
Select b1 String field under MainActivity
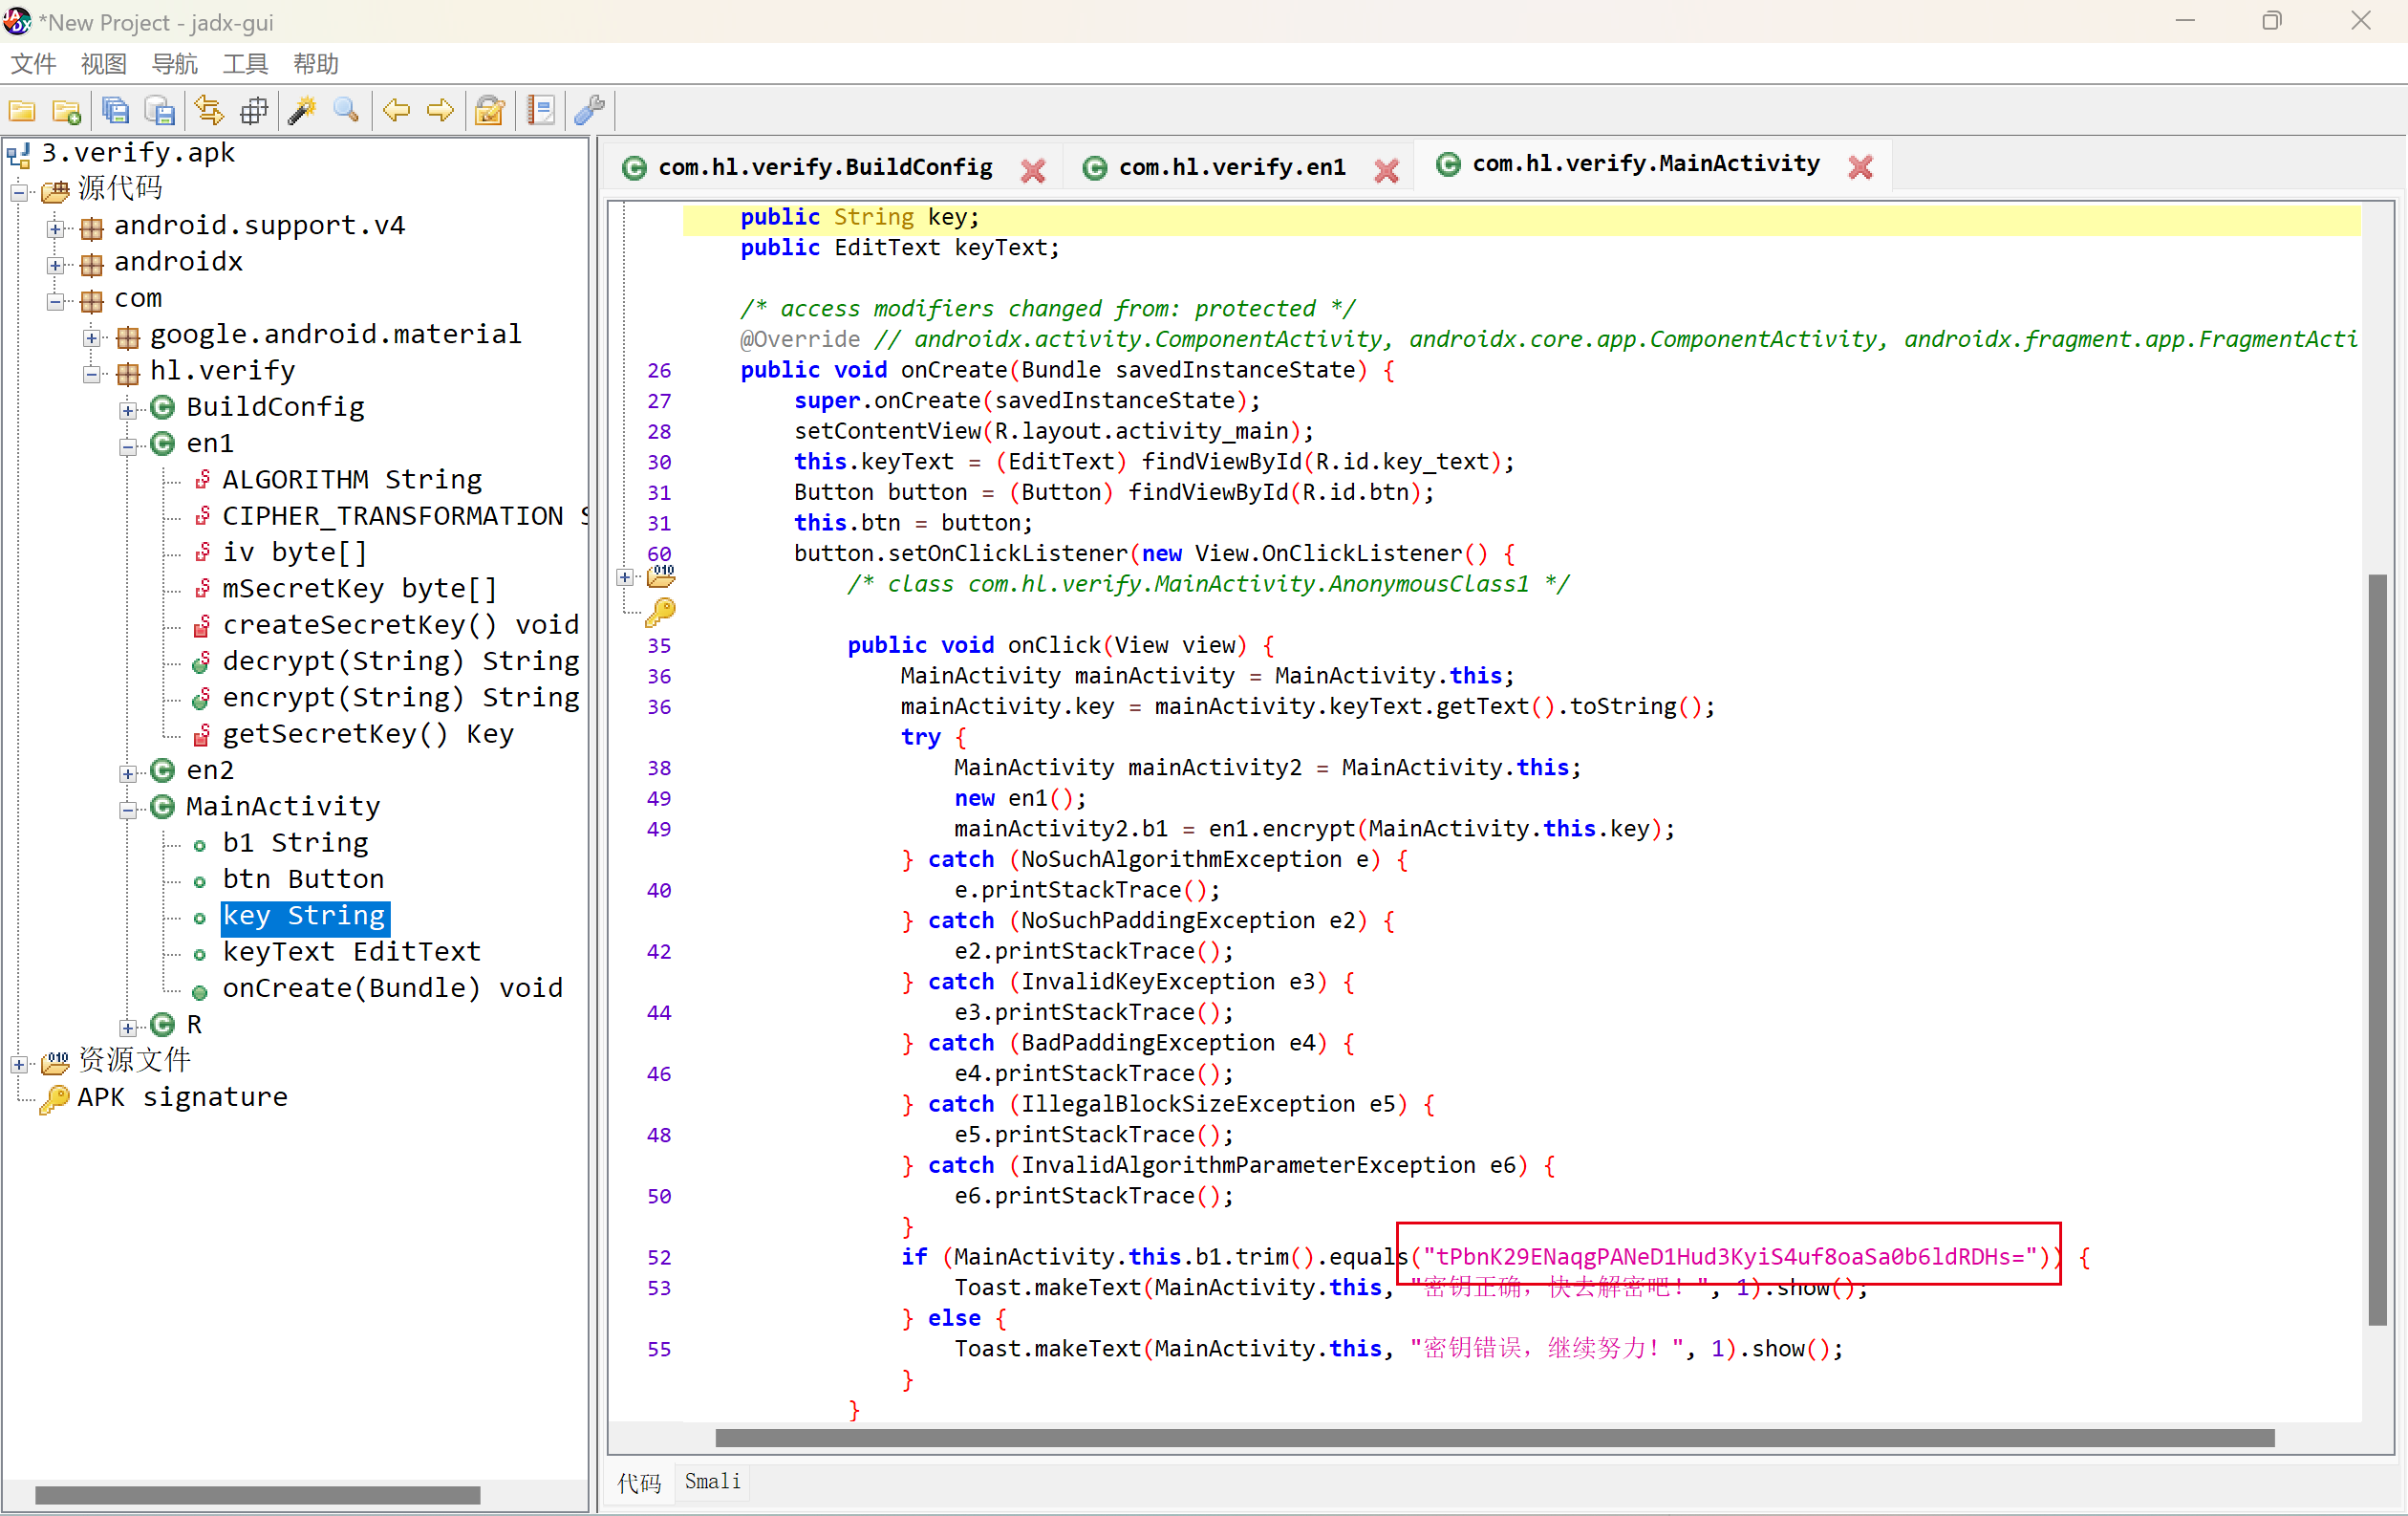point(295,843)
